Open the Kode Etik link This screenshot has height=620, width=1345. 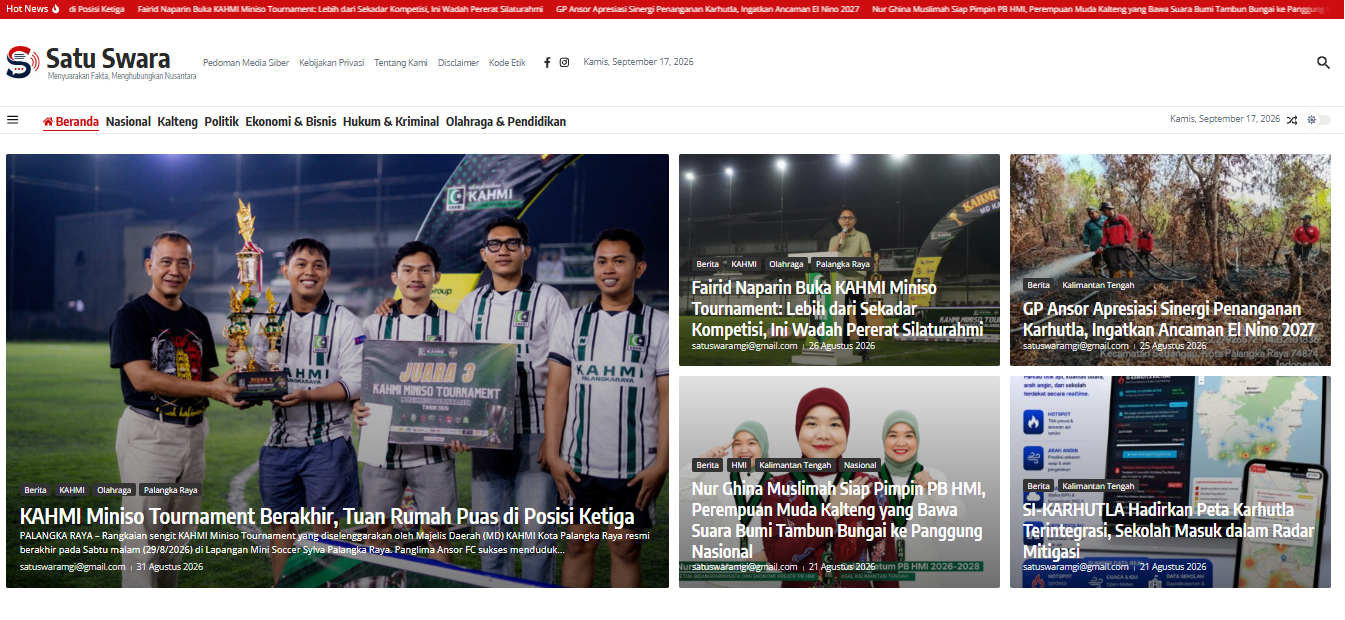tap(507, 62)
